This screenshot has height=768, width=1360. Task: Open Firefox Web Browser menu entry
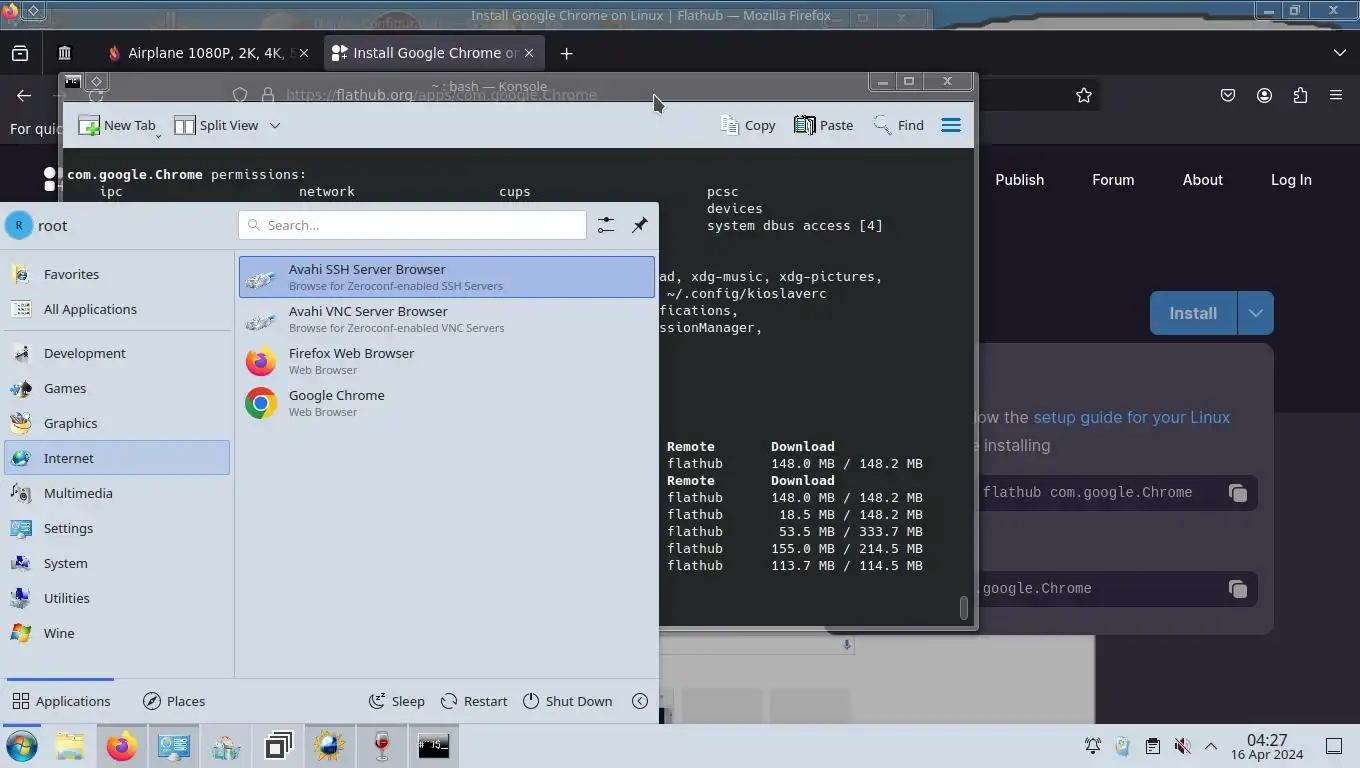[x=446, y=361]
